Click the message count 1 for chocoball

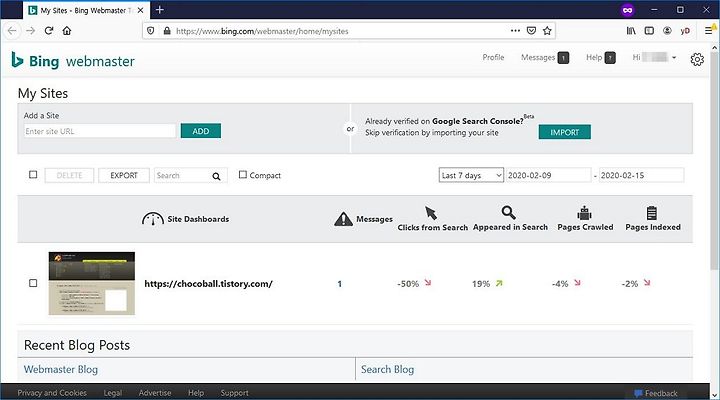click(339, 284)
